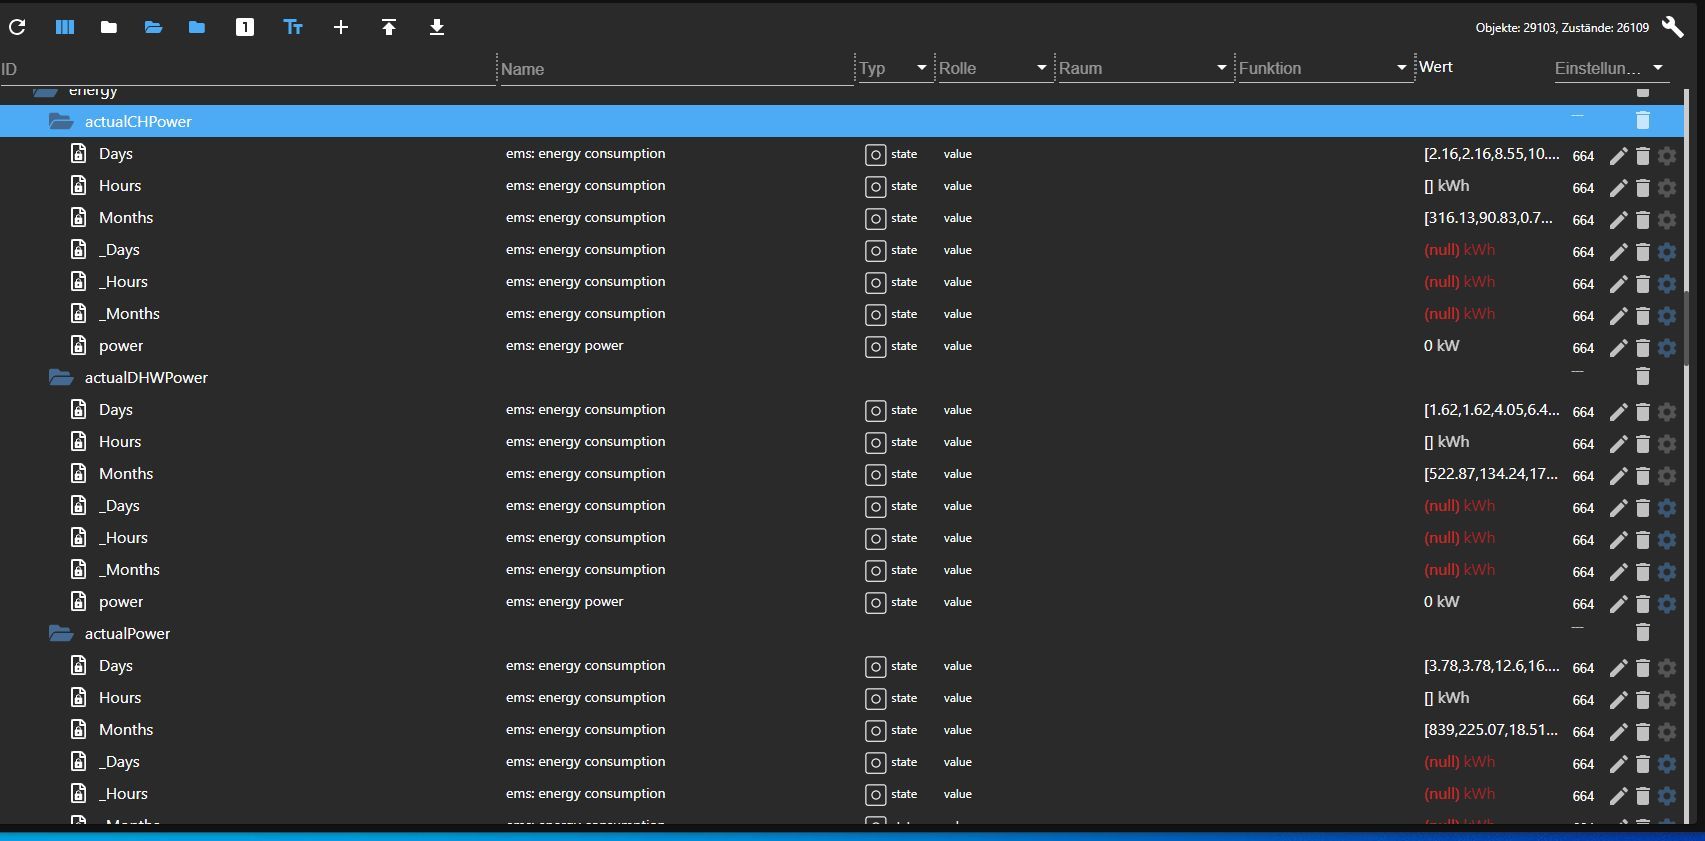The image size is (1705, 841).
Task: Click the [] kWh value of actualDHWPower Hours
Action: [1446, 441]
